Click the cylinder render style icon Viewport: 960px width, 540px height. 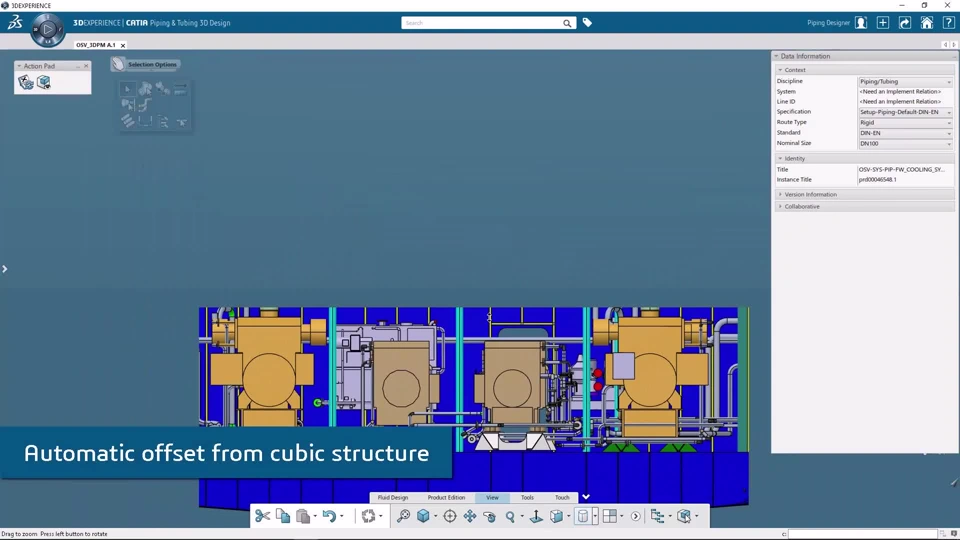point(583,516)
